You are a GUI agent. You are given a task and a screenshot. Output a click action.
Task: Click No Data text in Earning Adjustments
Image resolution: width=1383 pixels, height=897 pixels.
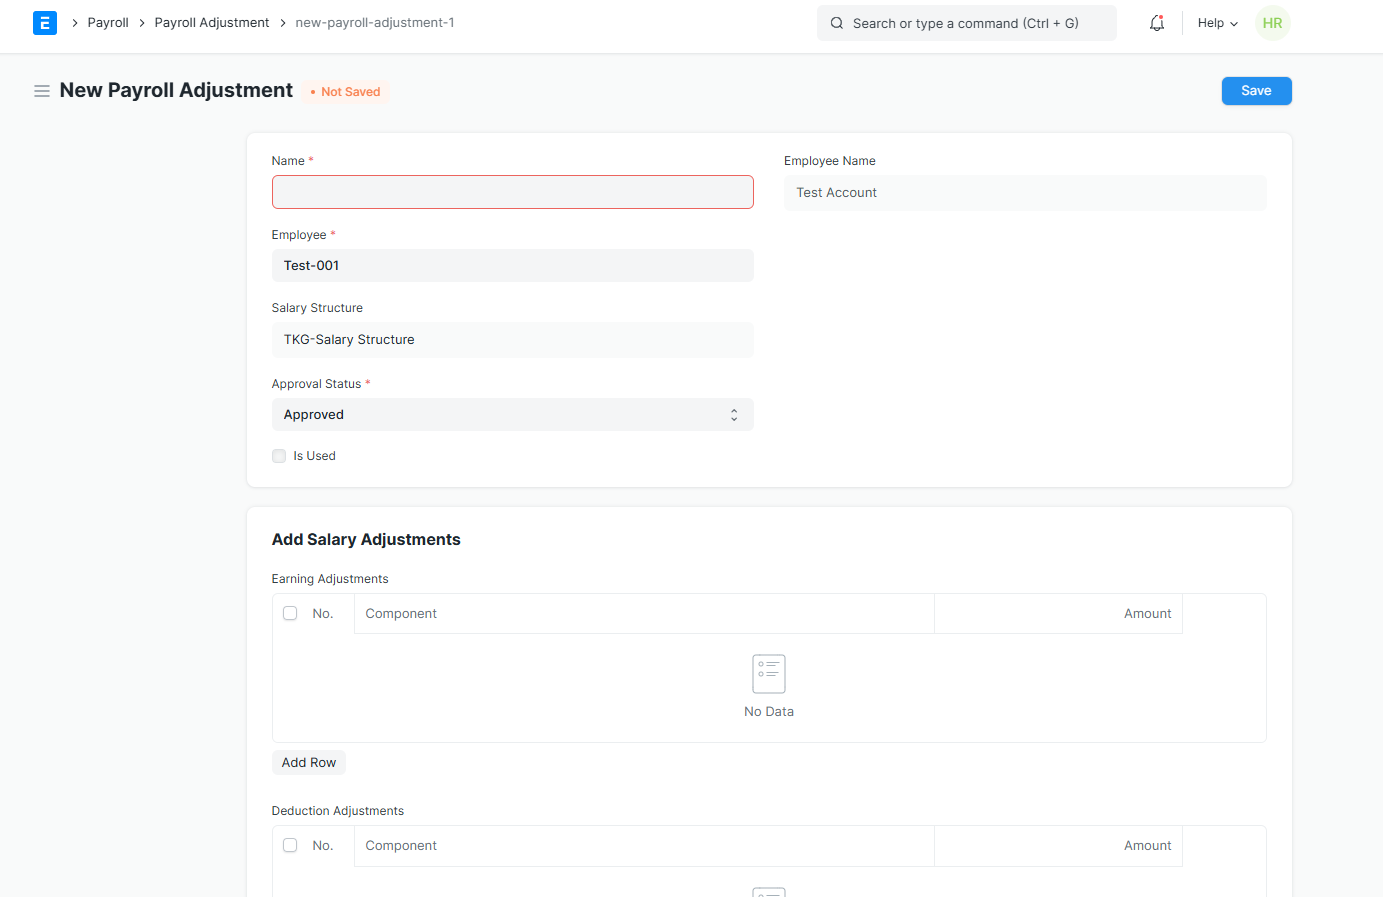pos(769,712)
